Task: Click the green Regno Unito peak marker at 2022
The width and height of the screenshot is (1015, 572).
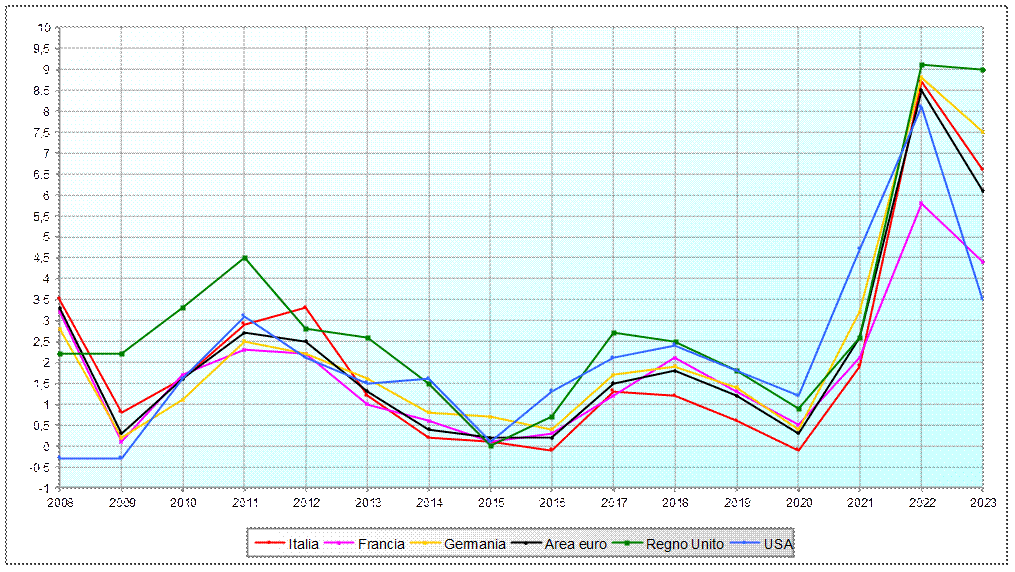Action: point(921,65)
